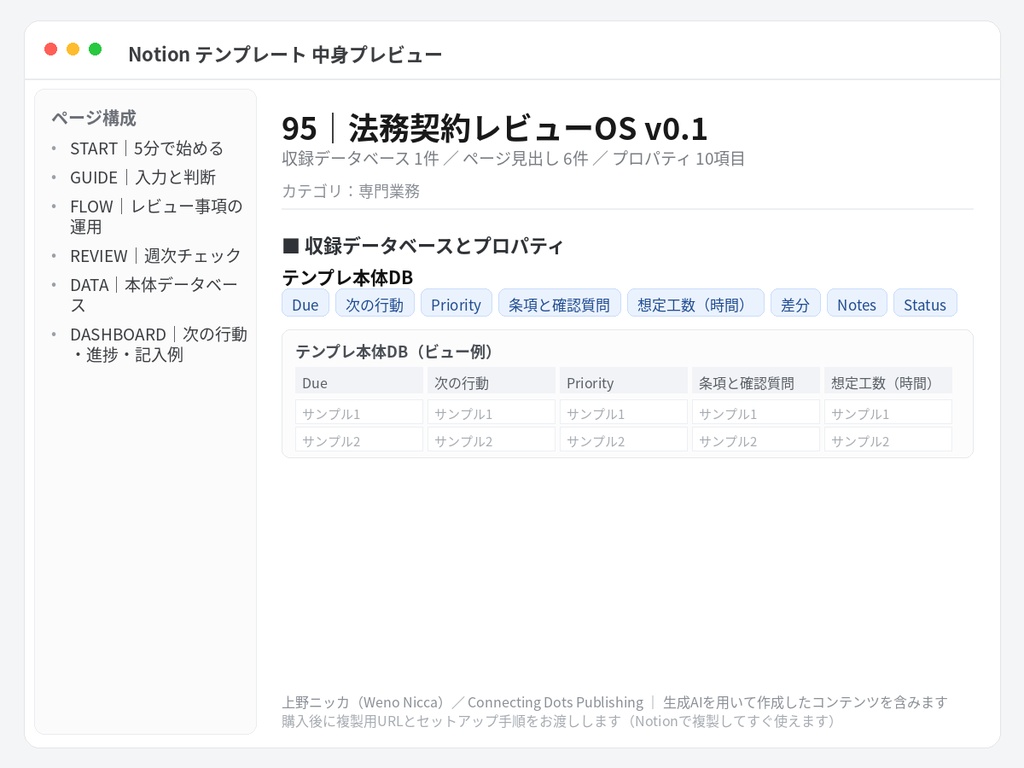Click the テンプレ本体DB heading above tags
The height and width of the screenshot is (768, 1024).
[x=347, y=278]
